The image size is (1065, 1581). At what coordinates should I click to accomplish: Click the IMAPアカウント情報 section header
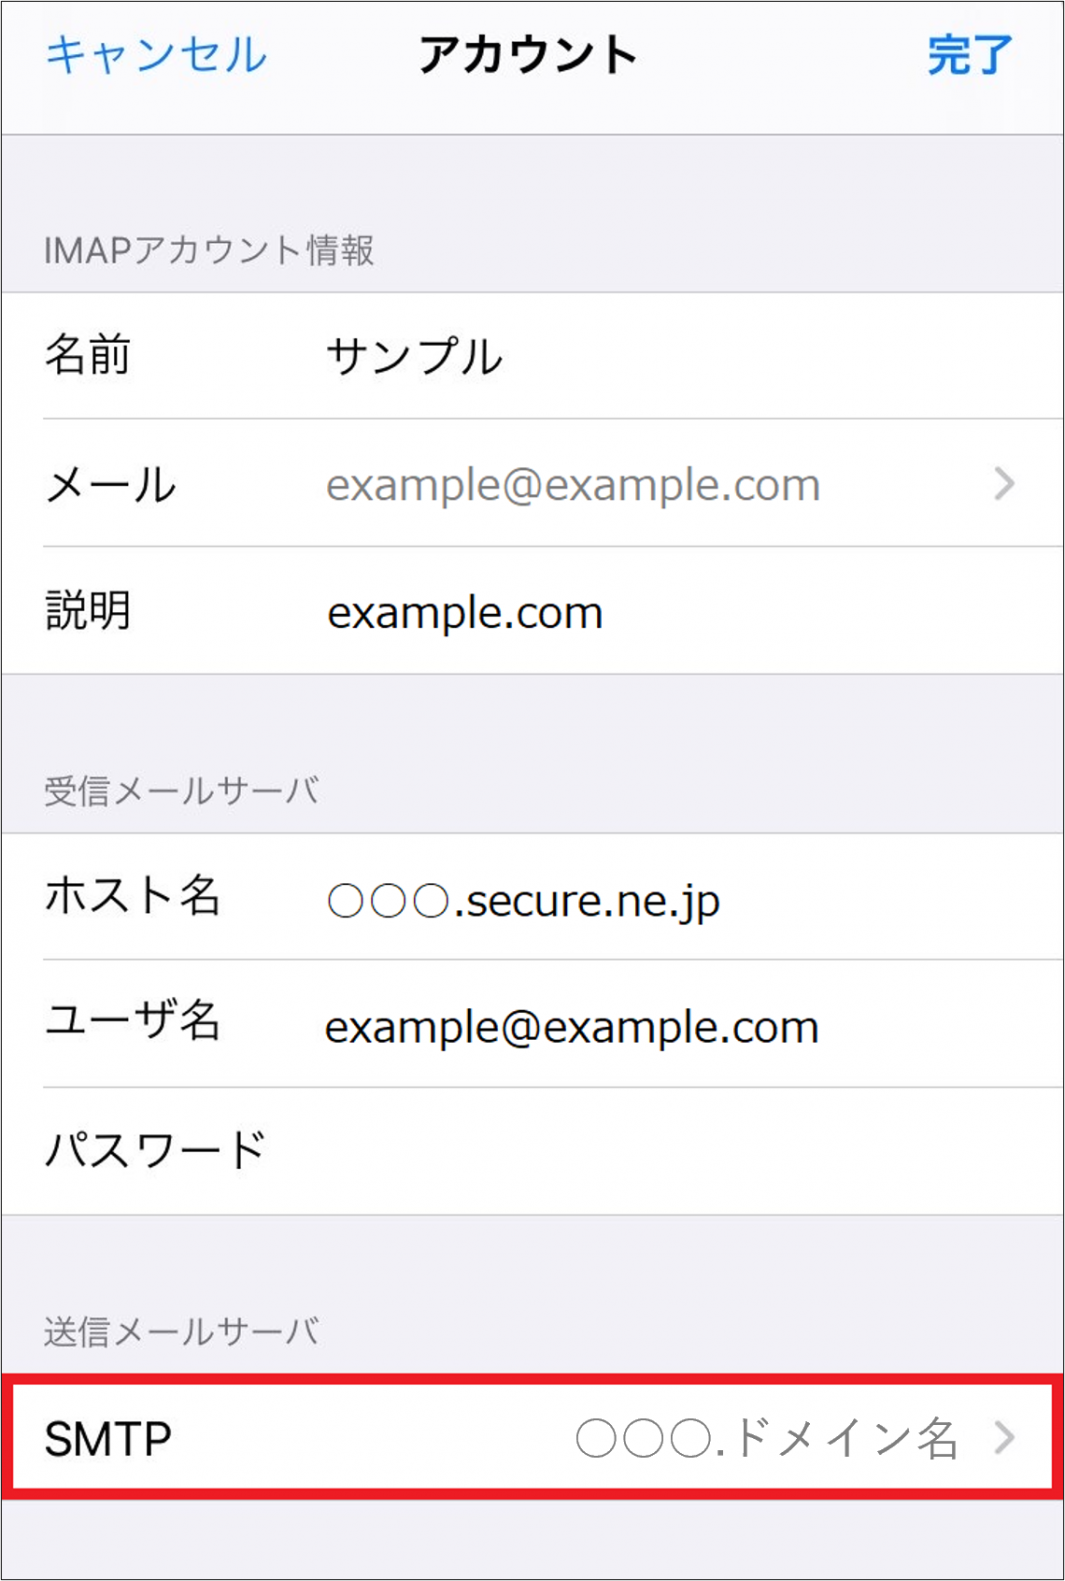(209, 250)
